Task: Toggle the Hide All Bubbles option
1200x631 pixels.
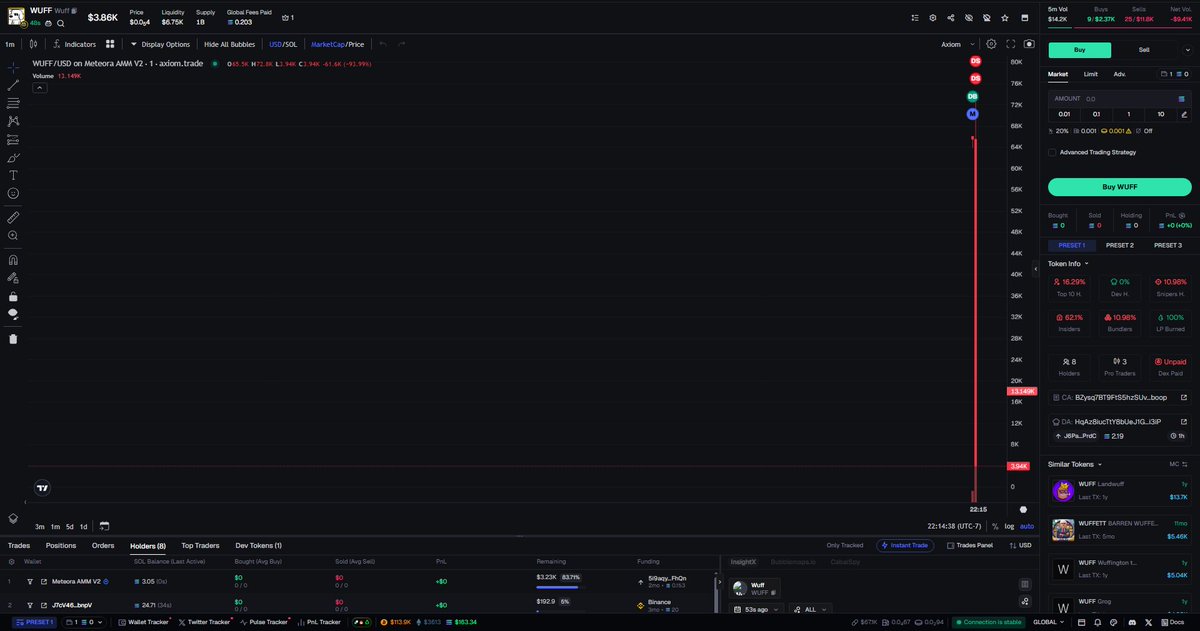Action: [230, 44]
